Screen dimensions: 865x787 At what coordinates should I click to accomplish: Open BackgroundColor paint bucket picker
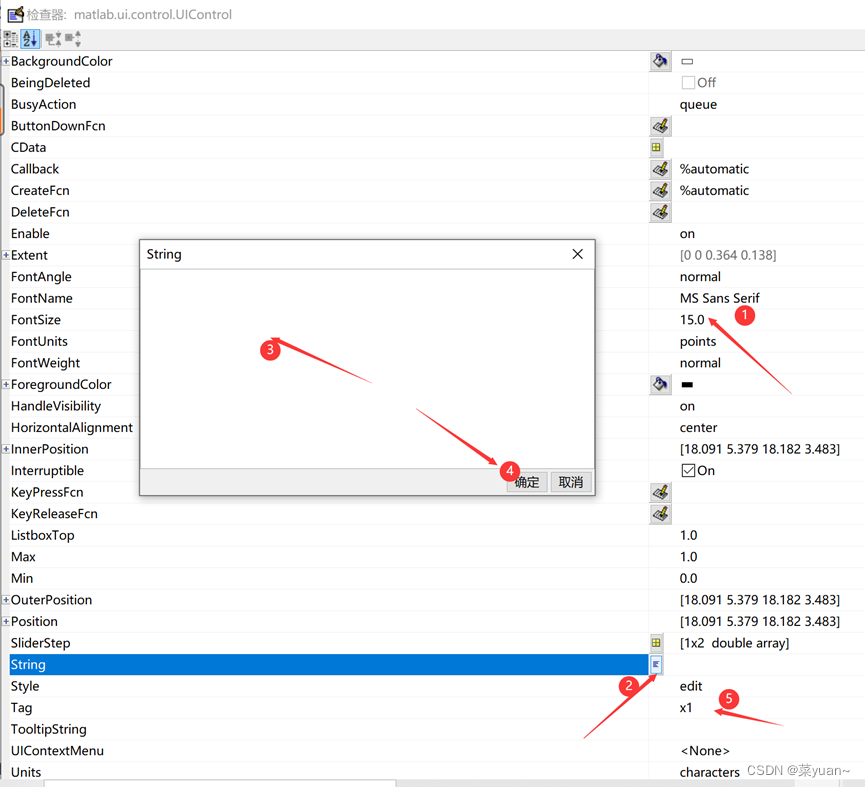tap(660, 61)
